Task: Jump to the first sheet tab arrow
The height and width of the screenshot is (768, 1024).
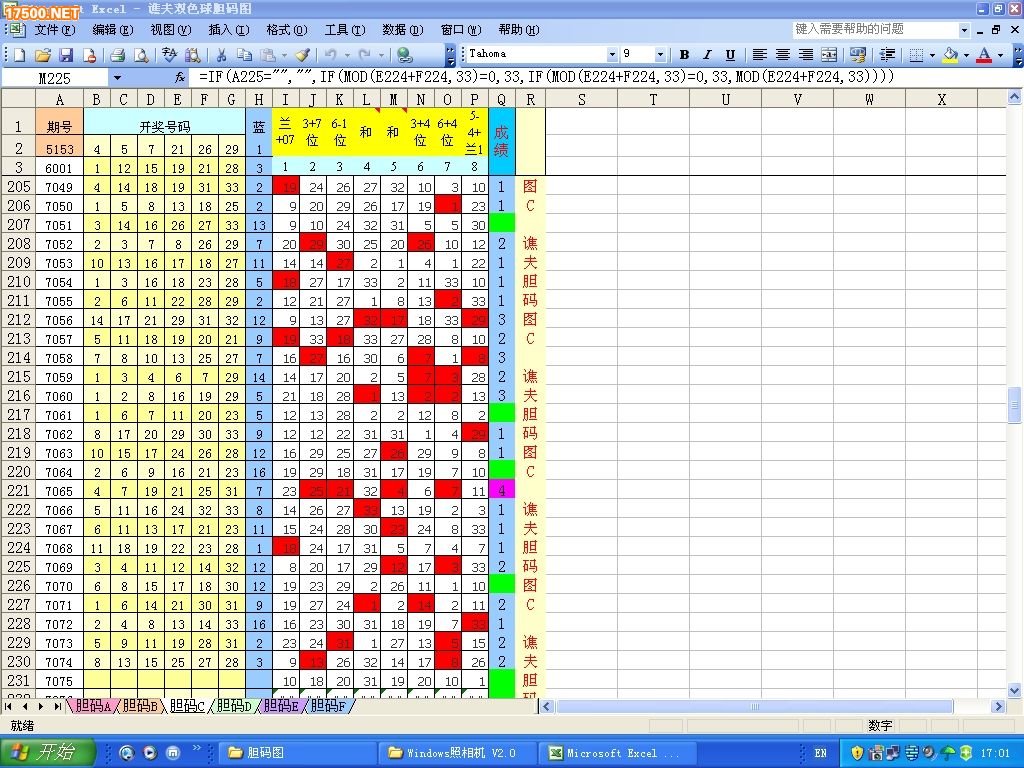Action: (x=8, y=707)
